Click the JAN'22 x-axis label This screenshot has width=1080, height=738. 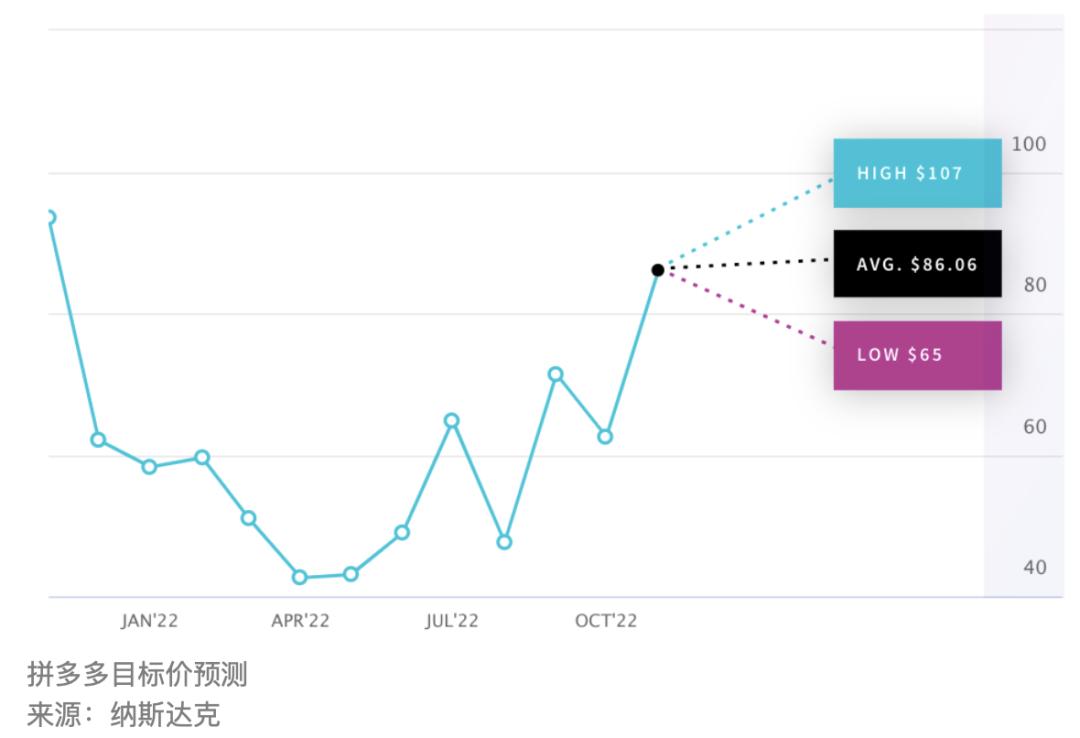pyautogui.click(x=149, y=621)
